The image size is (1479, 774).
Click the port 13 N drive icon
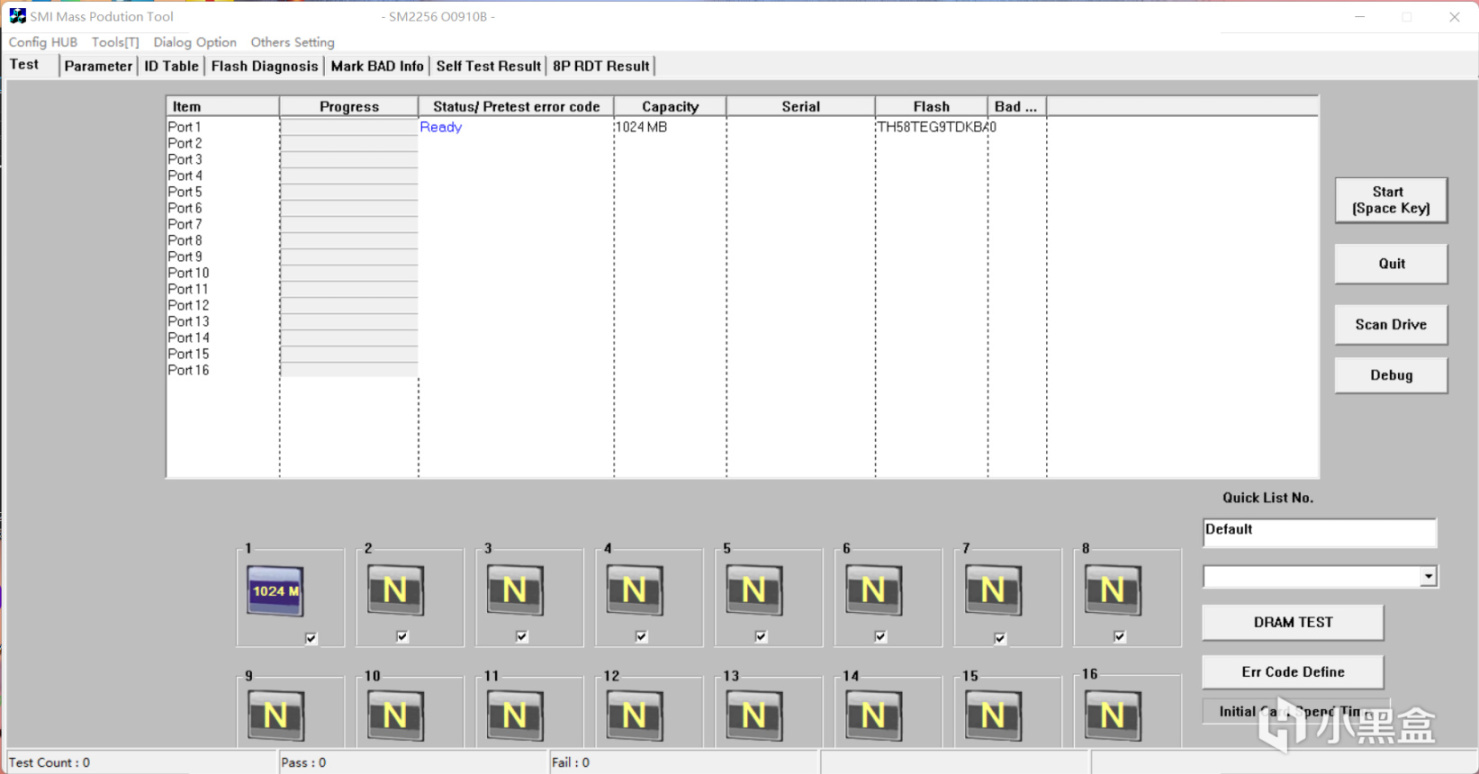754,717
